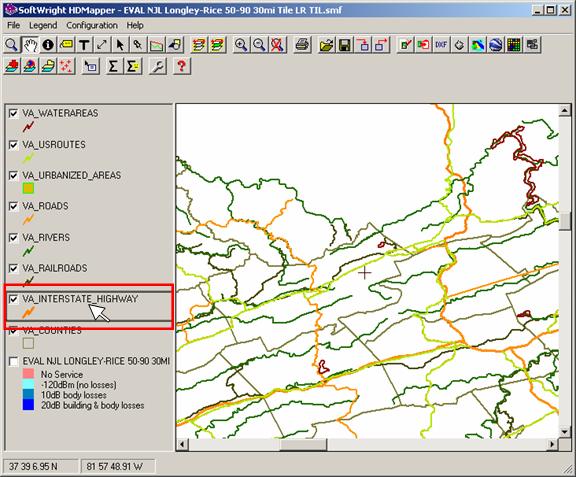Click latitude readout 37 39 6.95 N
Screen dimensions: 576x477
tap(33, 467)
